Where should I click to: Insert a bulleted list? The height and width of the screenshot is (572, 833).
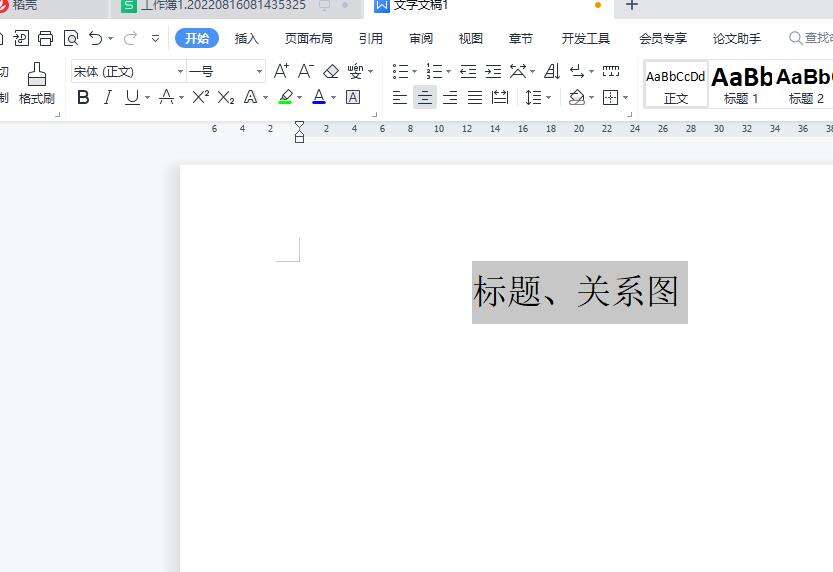[x=401, y=71]
